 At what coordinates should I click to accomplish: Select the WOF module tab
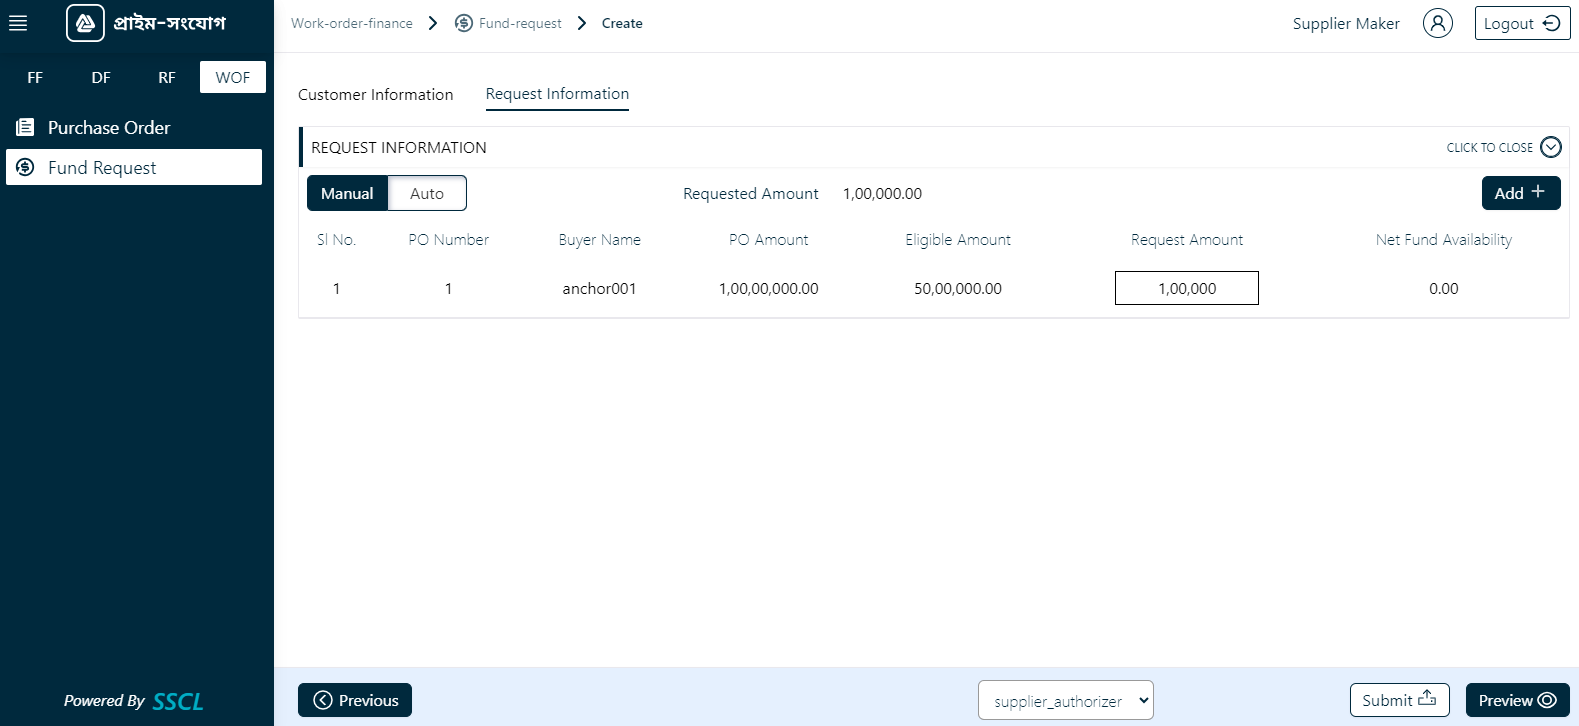[233, 77]
